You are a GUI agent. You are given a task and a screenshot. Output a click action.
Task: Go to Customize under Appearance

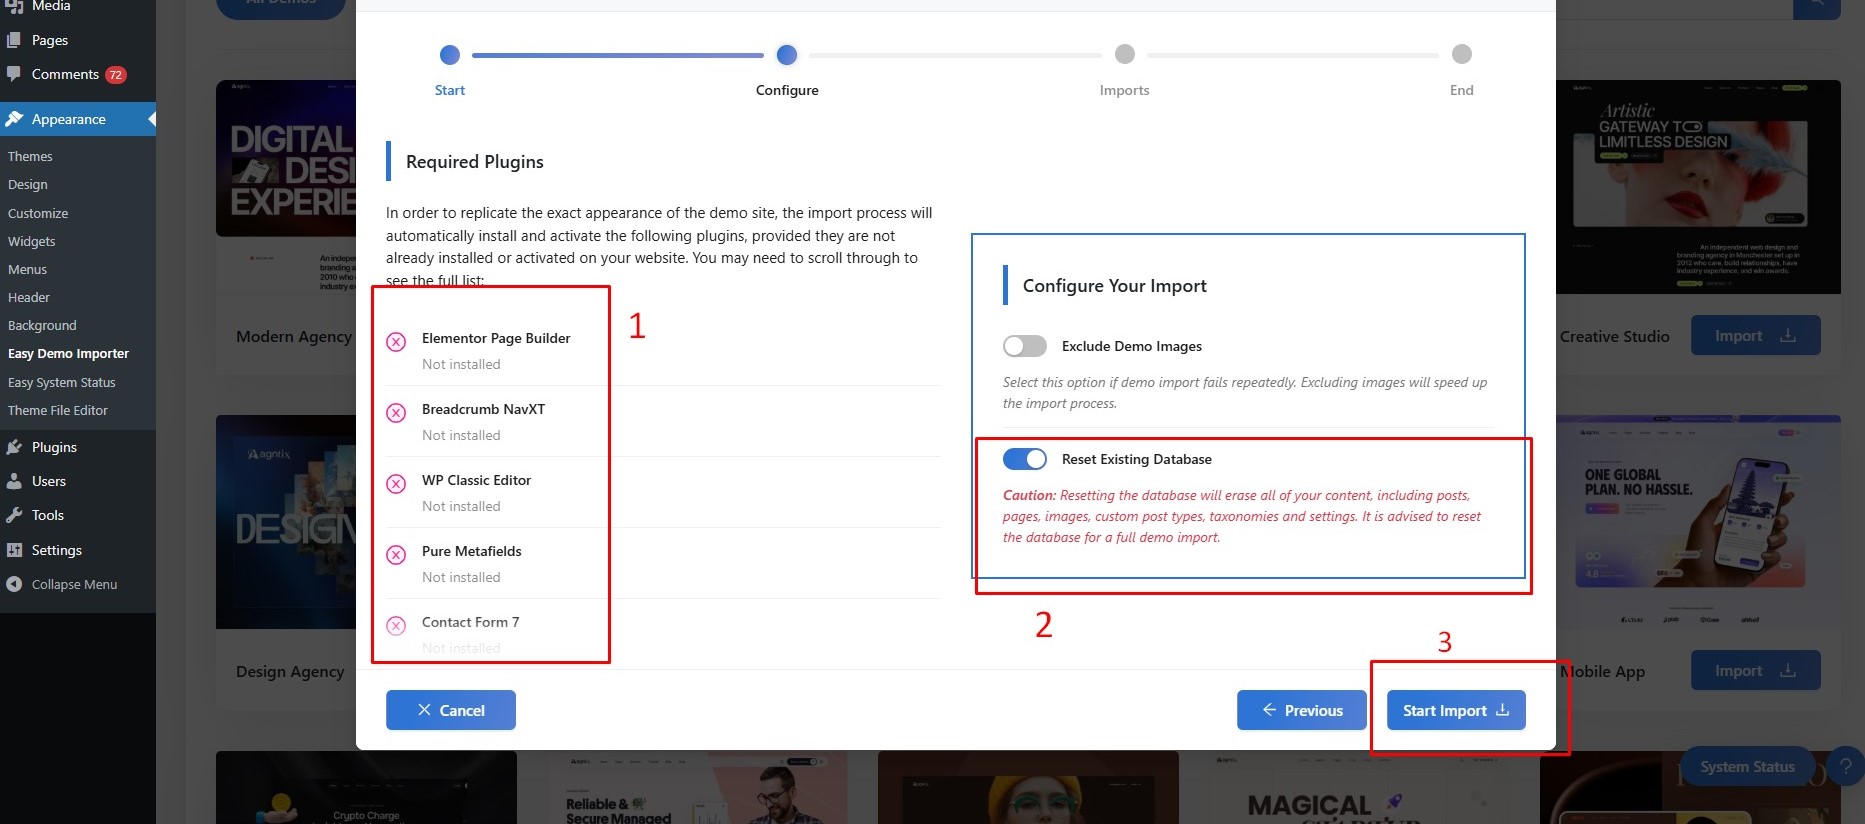(x=38, y=213)
